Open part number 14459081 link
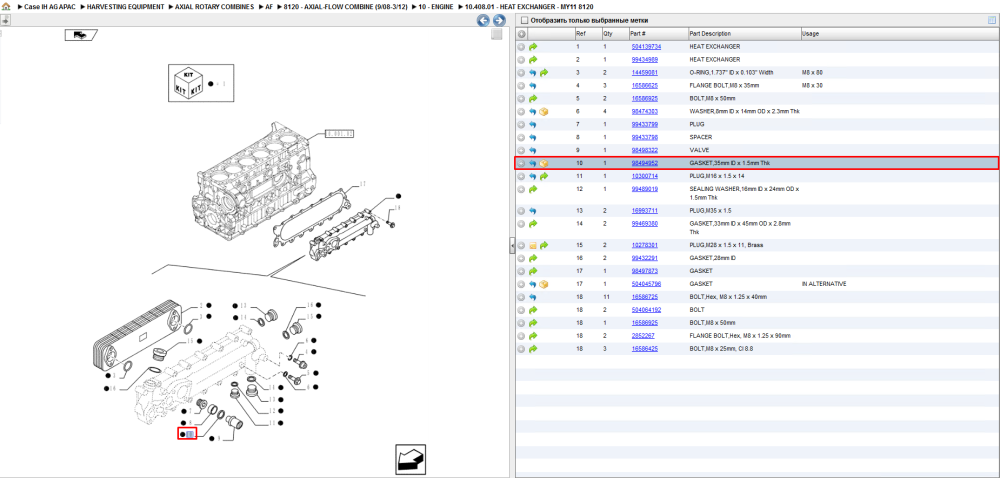The image size is (1000, 478). pyautogui.click(x=645, y=73)
